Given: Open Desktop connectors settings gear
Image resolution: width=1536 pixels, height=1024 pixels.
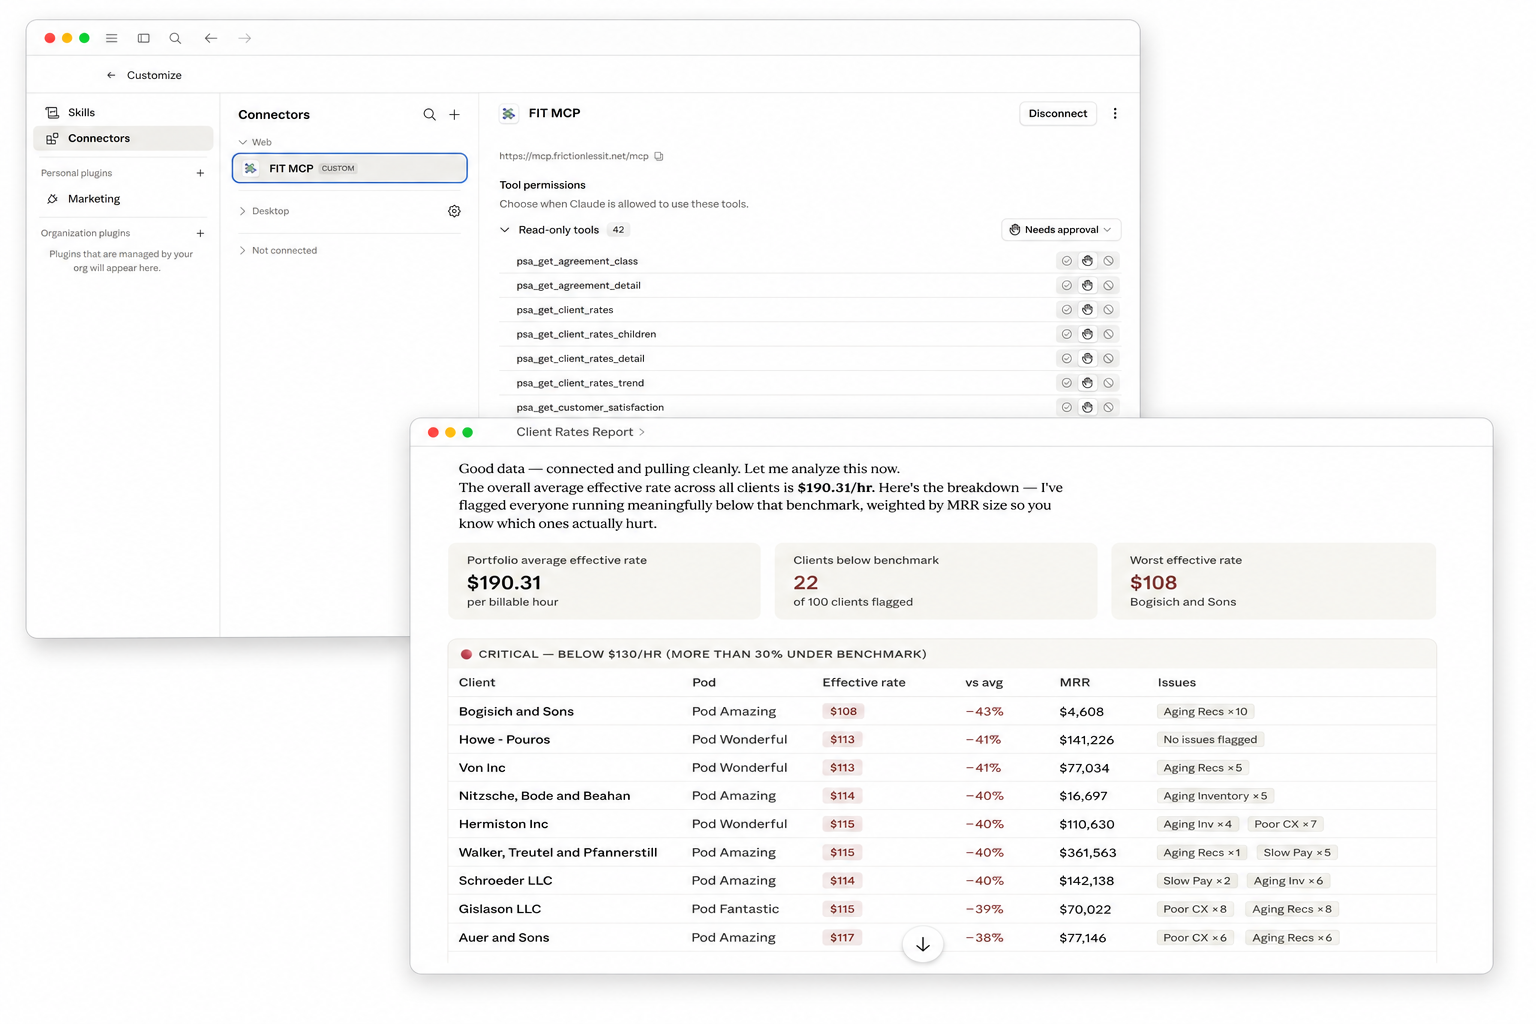Looking at the screenshot, I should pyautogui.click(x=454, y=211).
